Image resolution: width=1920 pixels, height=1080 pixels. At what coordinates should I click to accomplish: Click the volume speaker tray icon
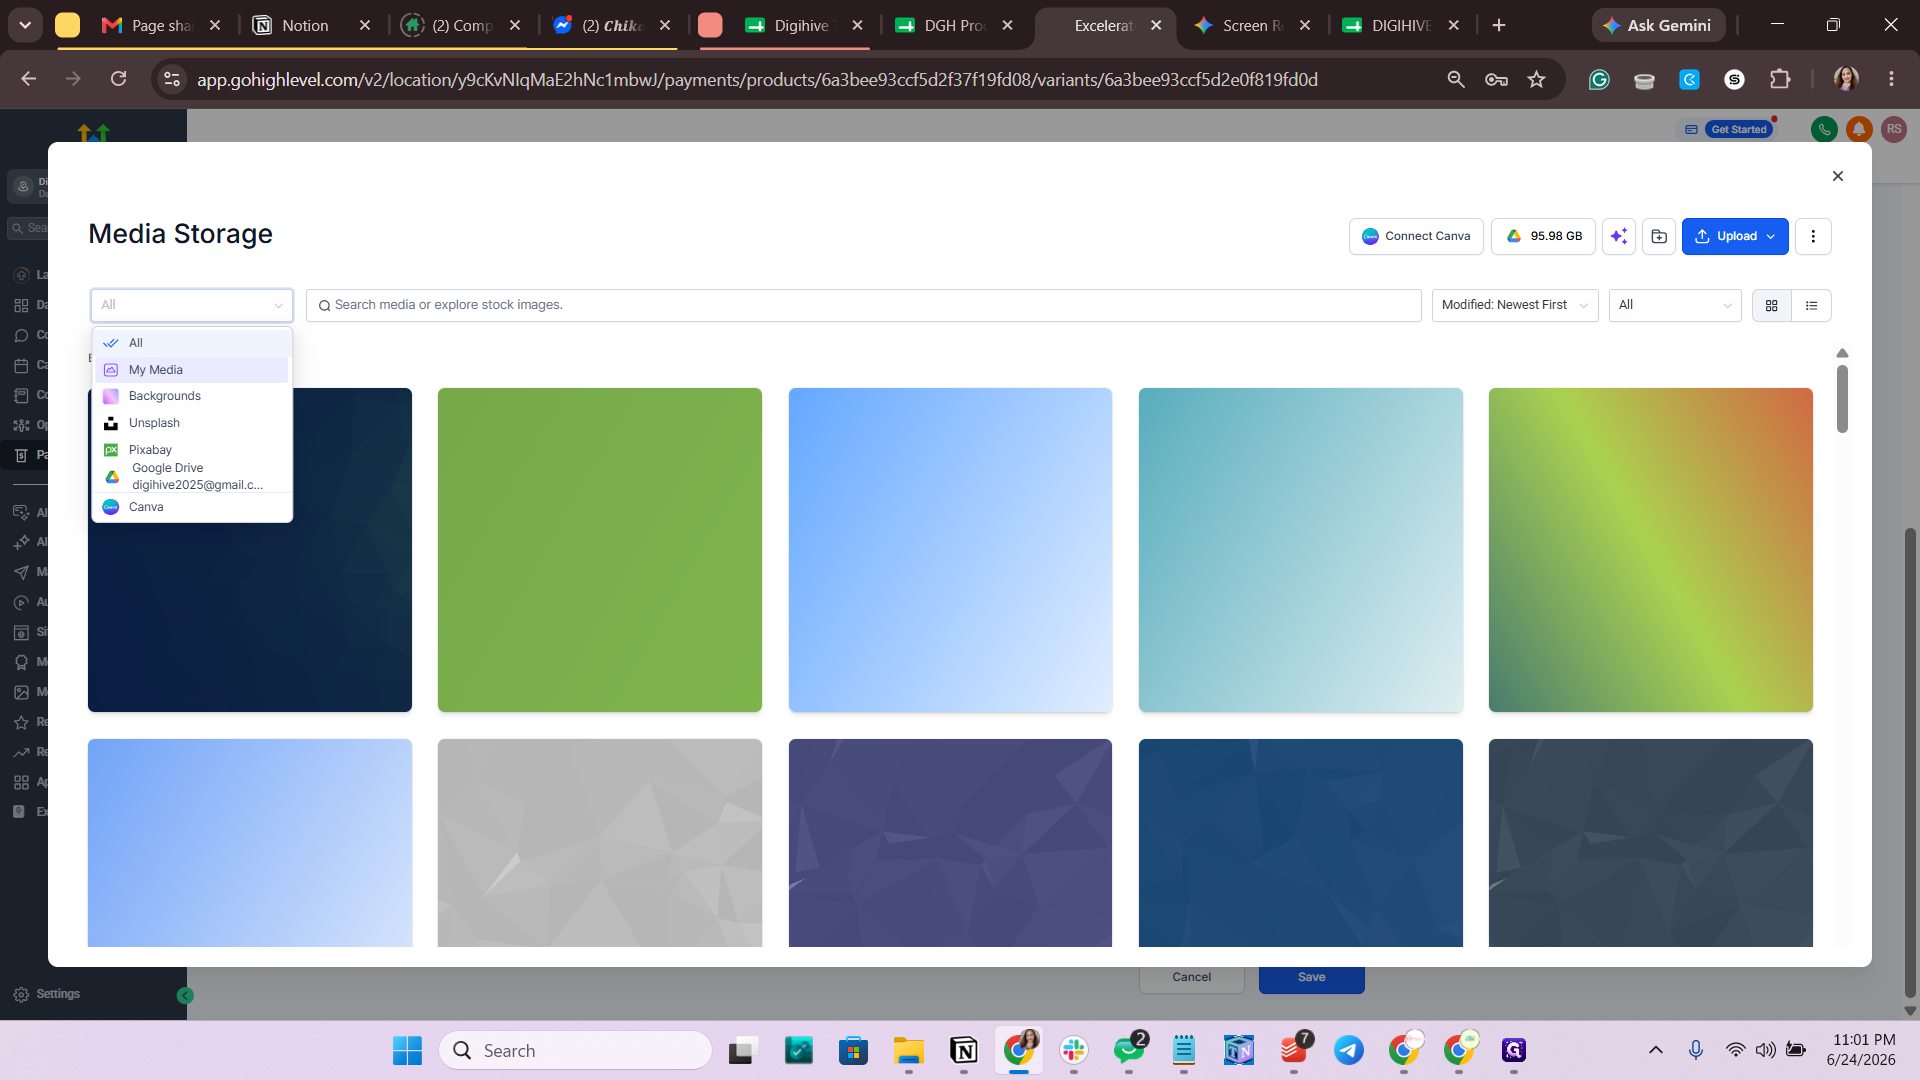1766,1050
